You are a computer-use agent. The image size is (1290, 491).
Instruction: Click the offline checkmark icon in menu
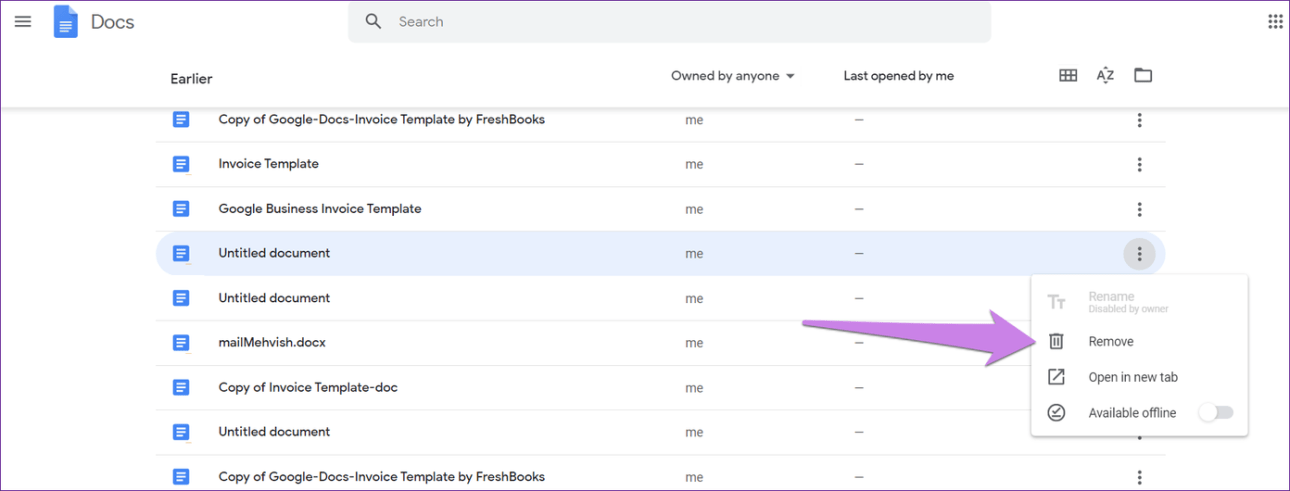coord(1056,413)
